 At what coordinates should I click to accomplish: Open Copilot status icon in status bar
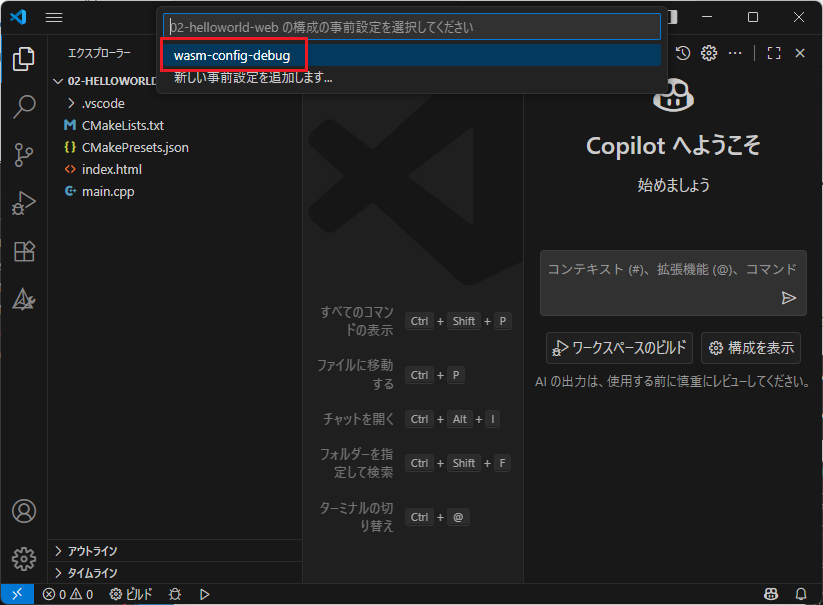point(771,594)
